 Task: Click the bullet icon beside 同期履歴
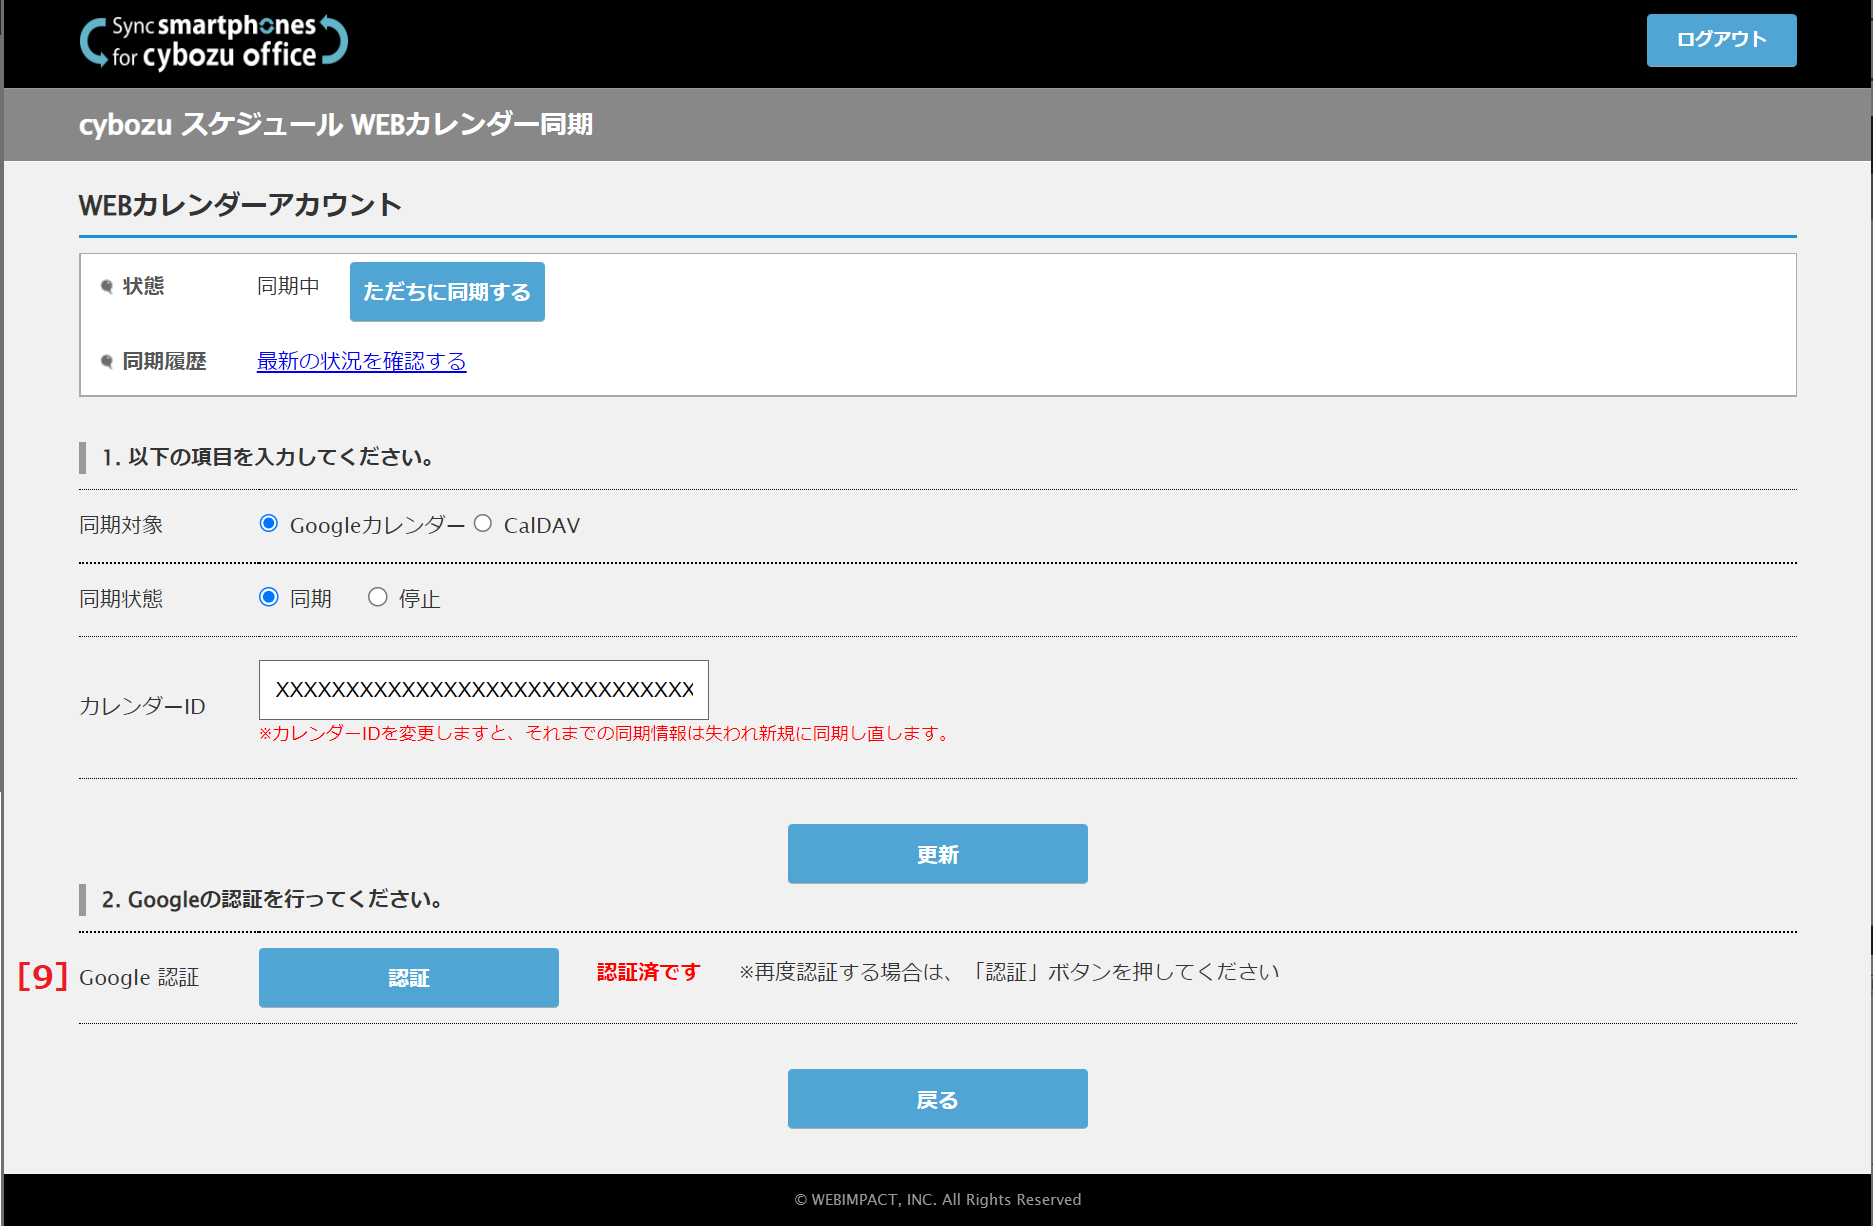click(x=107, y=362)
